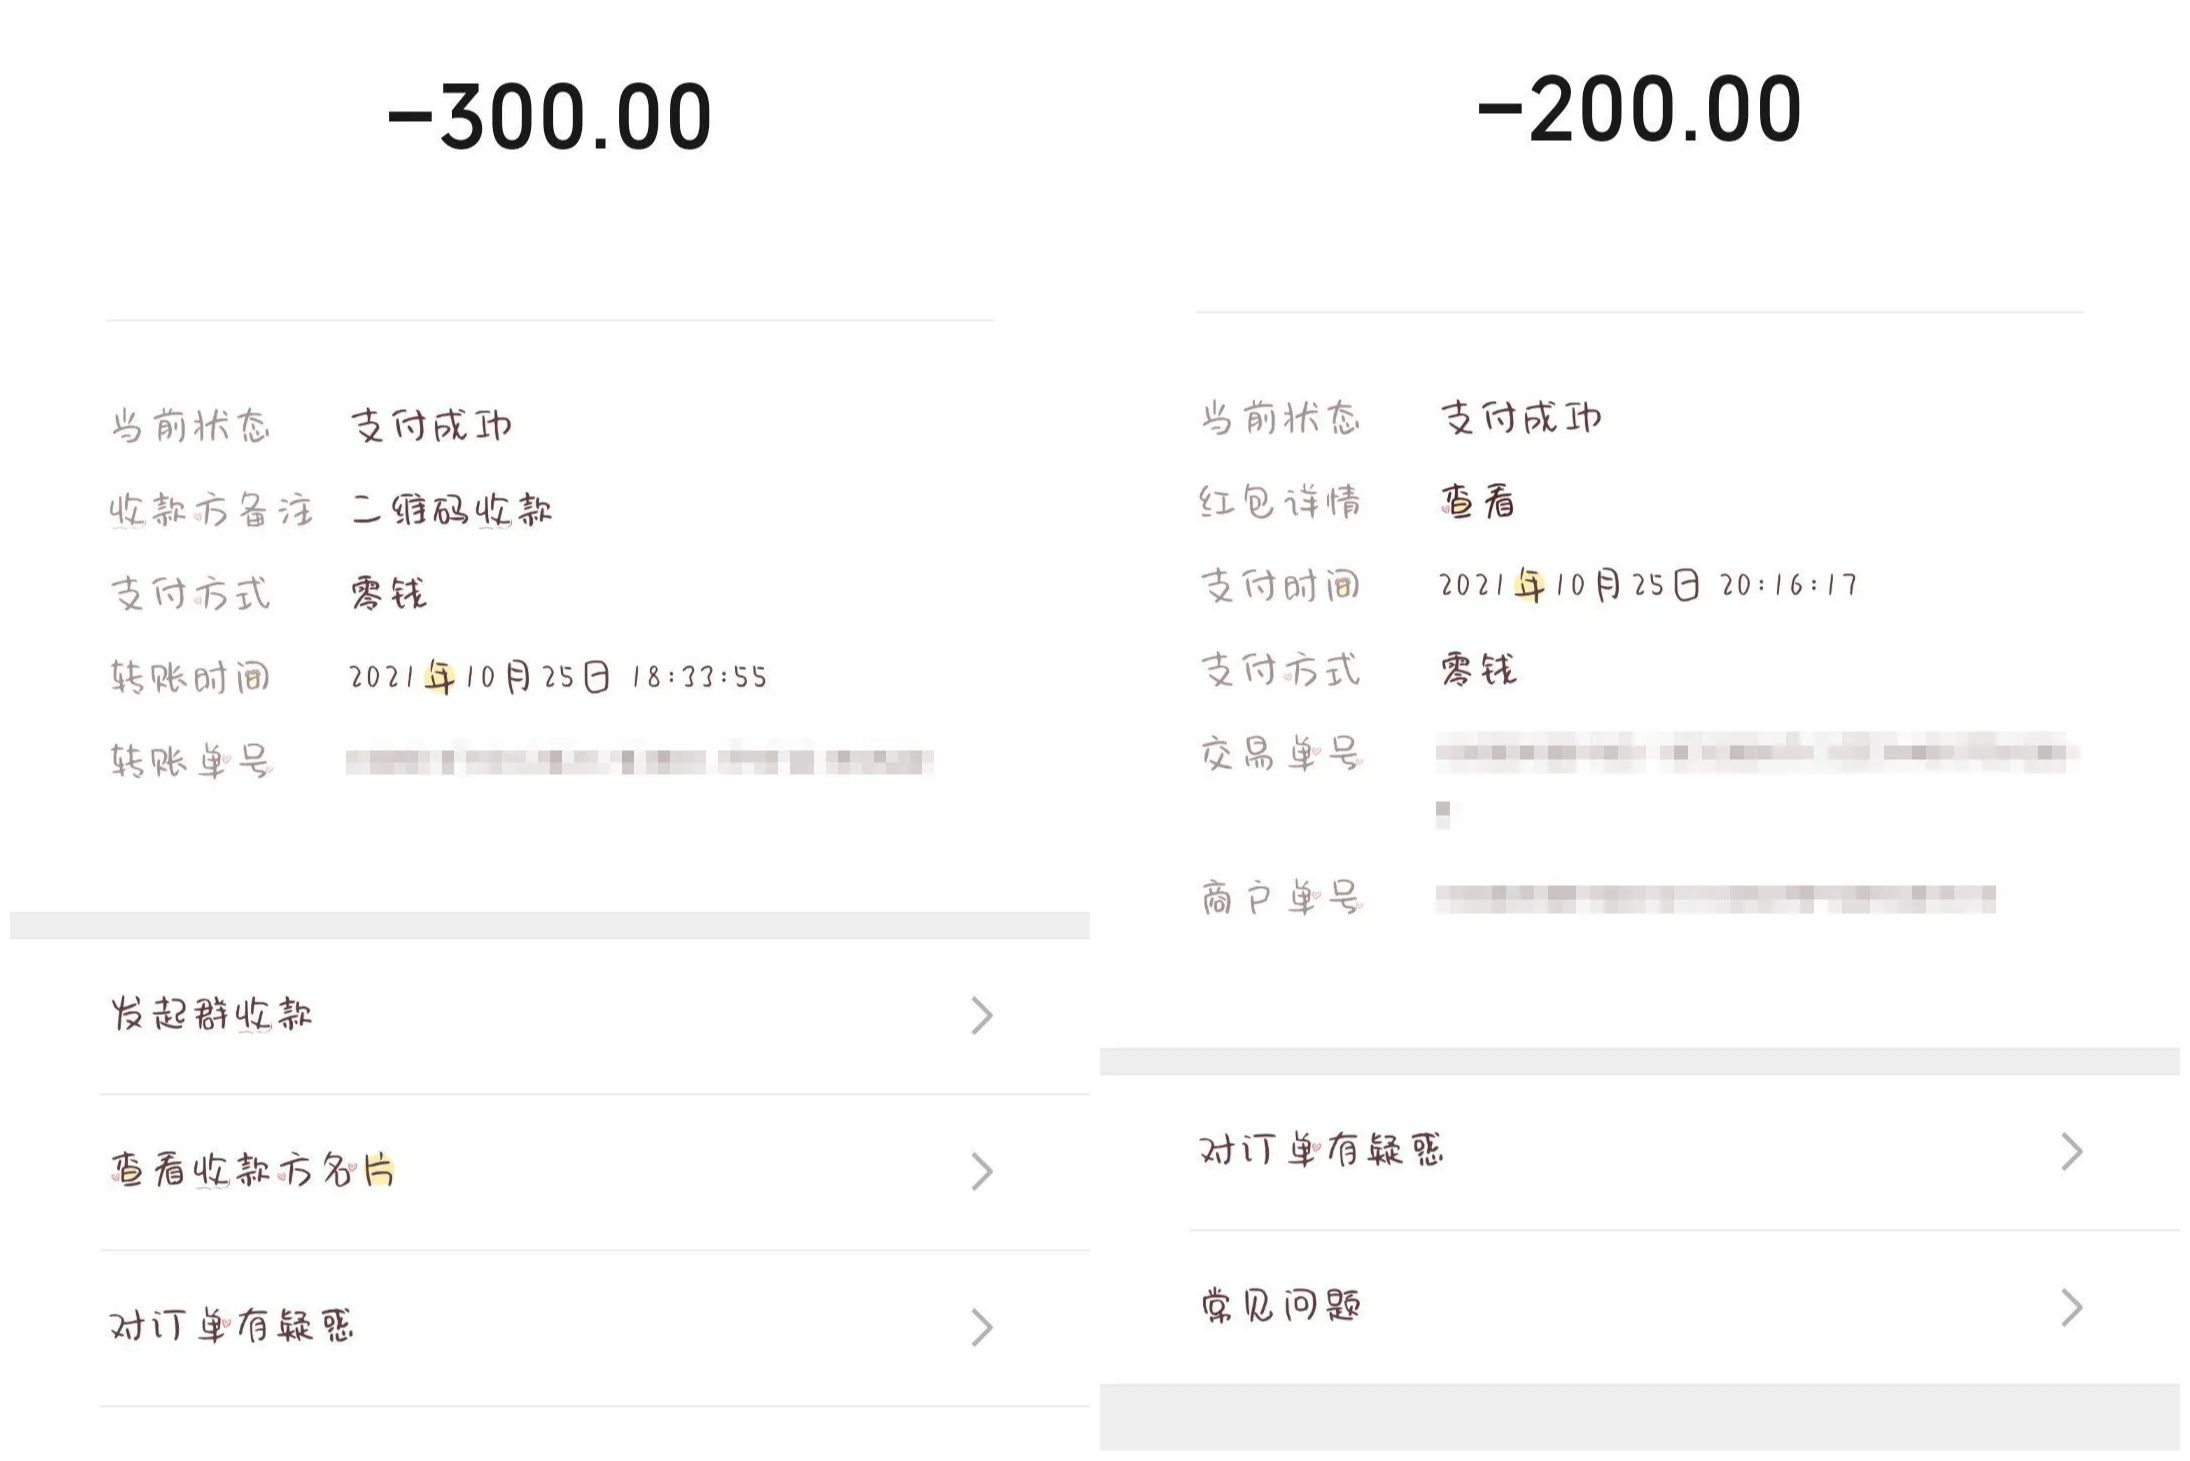Image resolution: width=2190 pixels, height=1461 pixels.
Task: Click the blurred 商户单号 number
Action: click(x=1715, y=899)
